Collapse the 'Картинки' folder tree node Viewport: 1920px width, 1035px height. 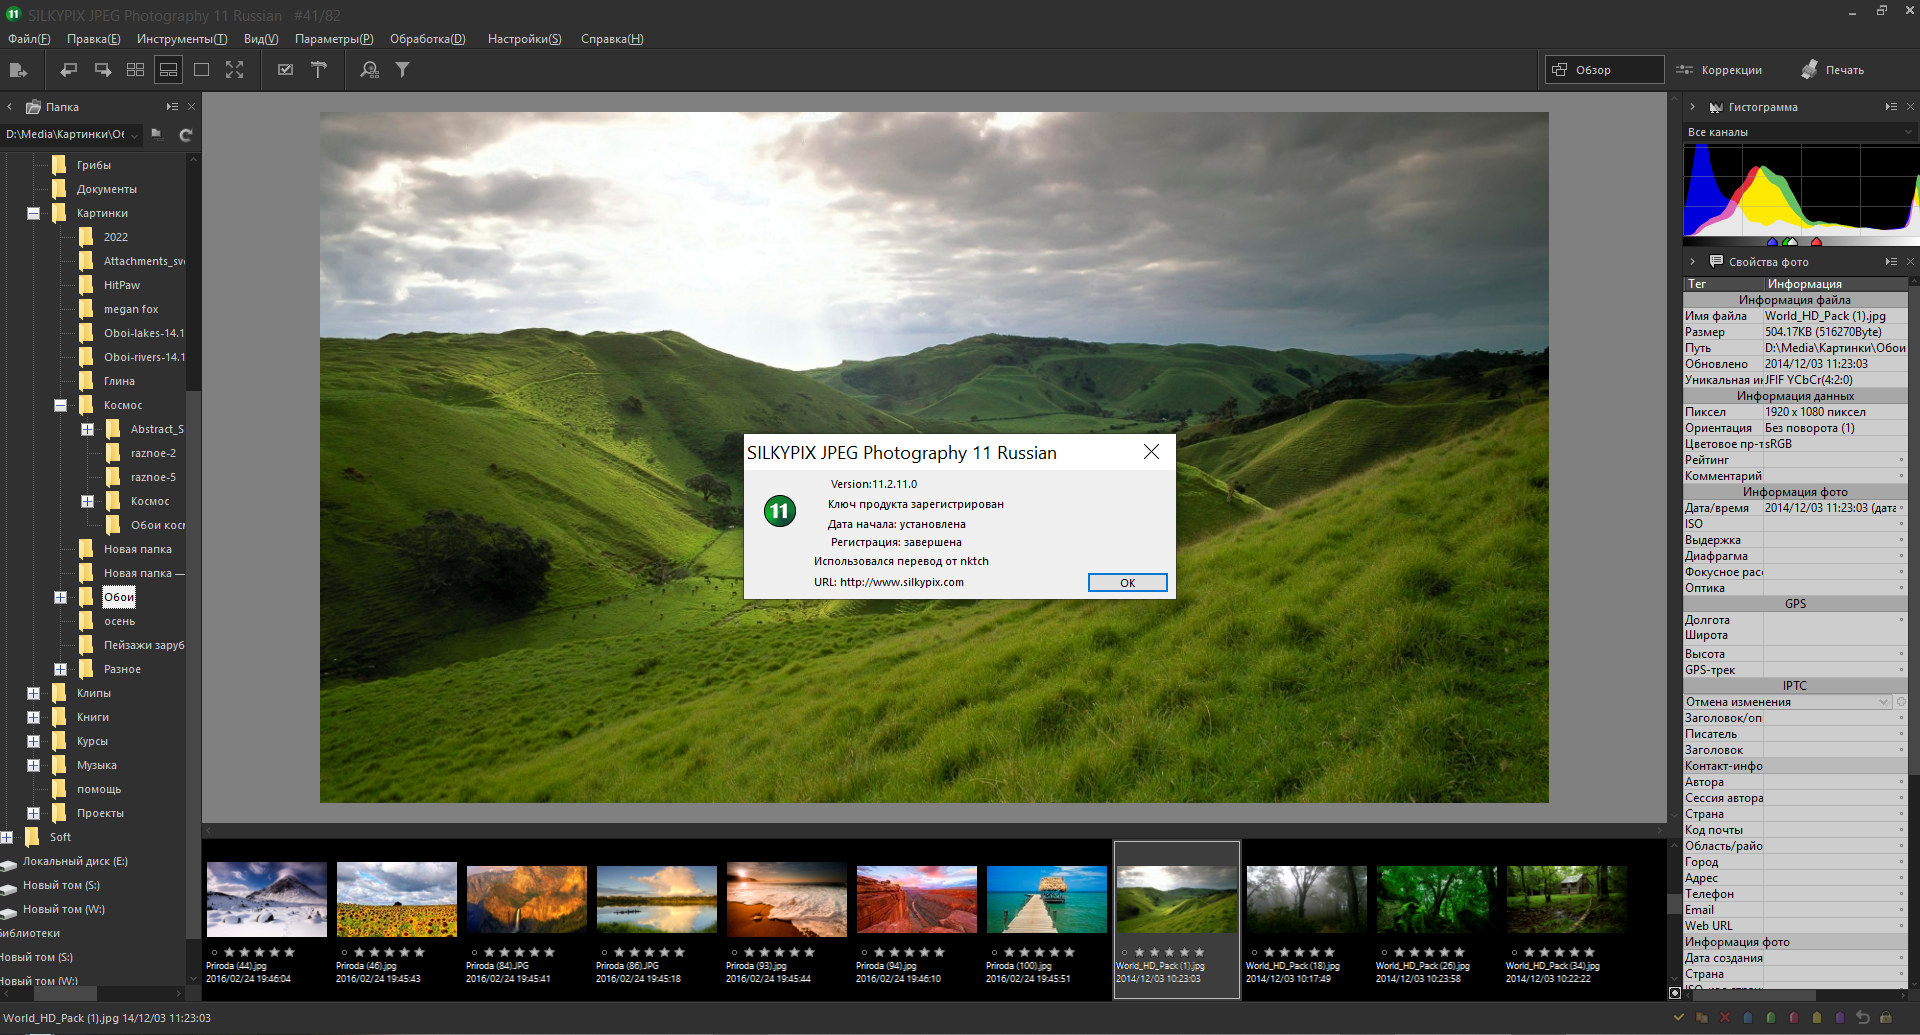pos(33,213)
